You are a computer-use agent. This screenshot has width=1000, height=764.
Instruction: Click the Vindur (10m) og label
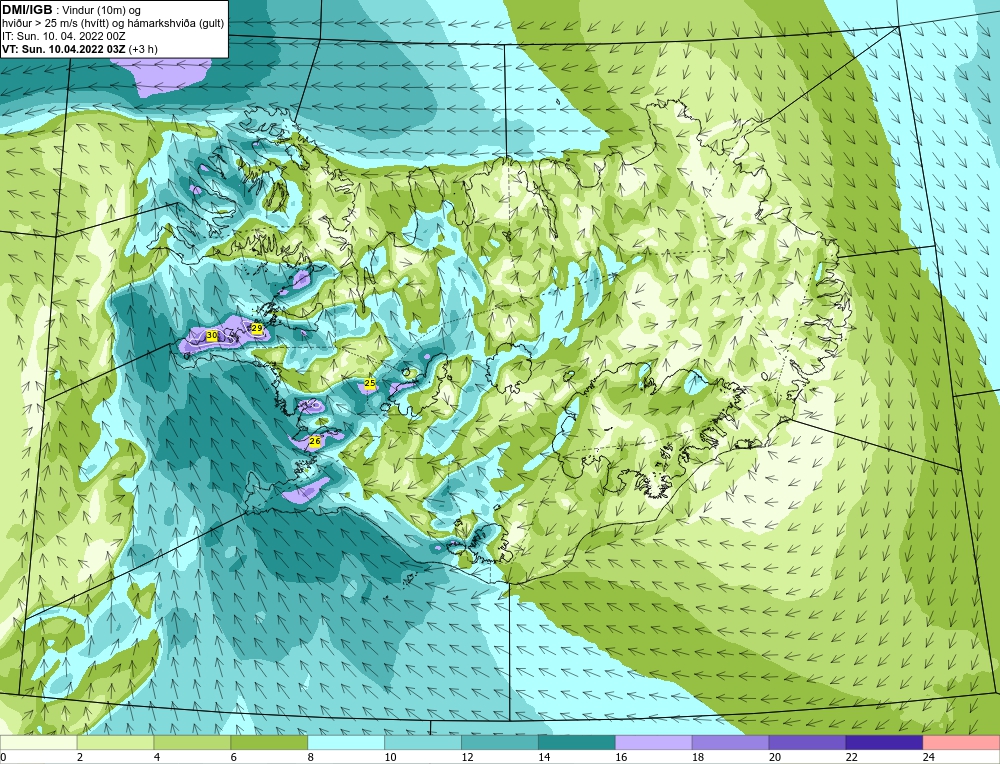(x=101, y=11)
